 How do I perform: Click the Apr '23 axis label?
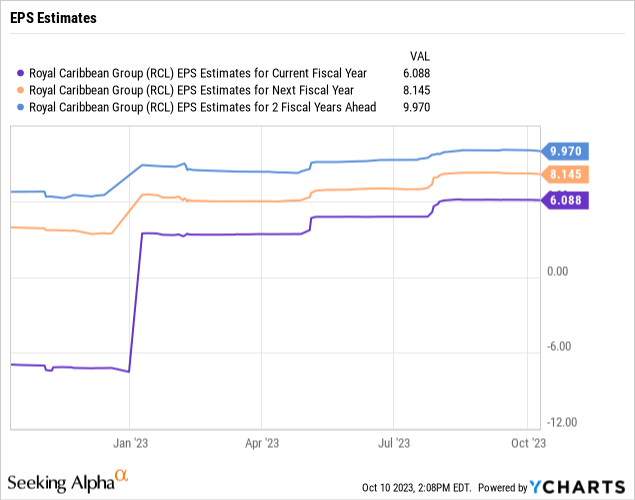(x=261, y=441)
